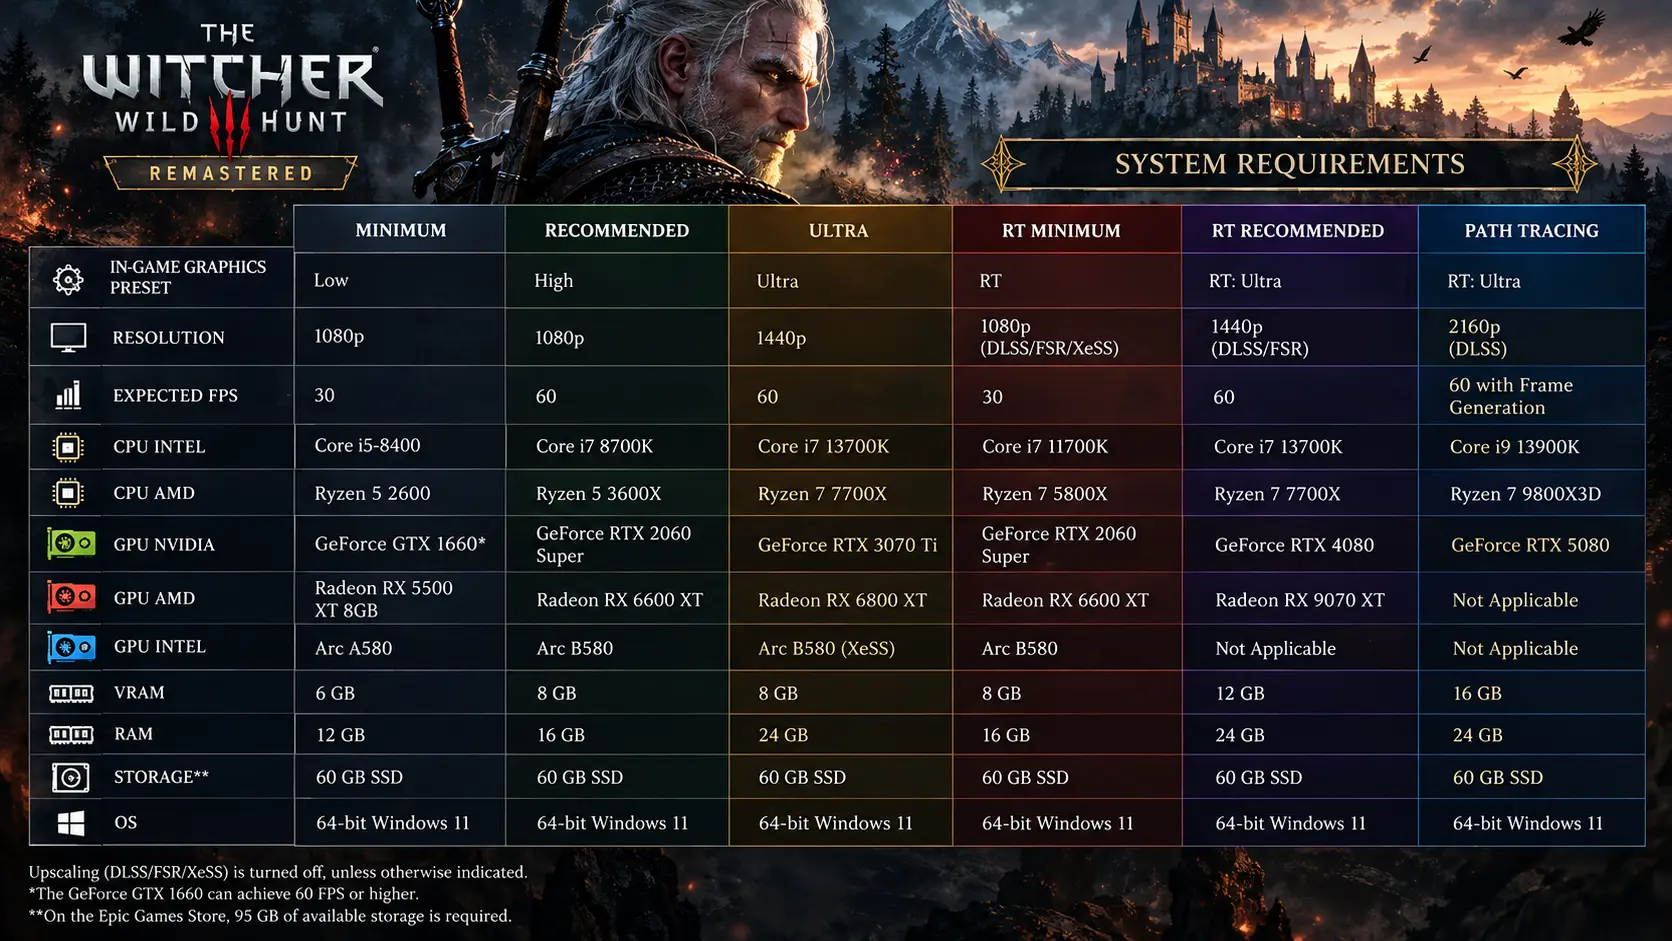Click the Windows logo icon beside OS
1672x941 pixels.
pyautogui.click(x=70, y=823)
